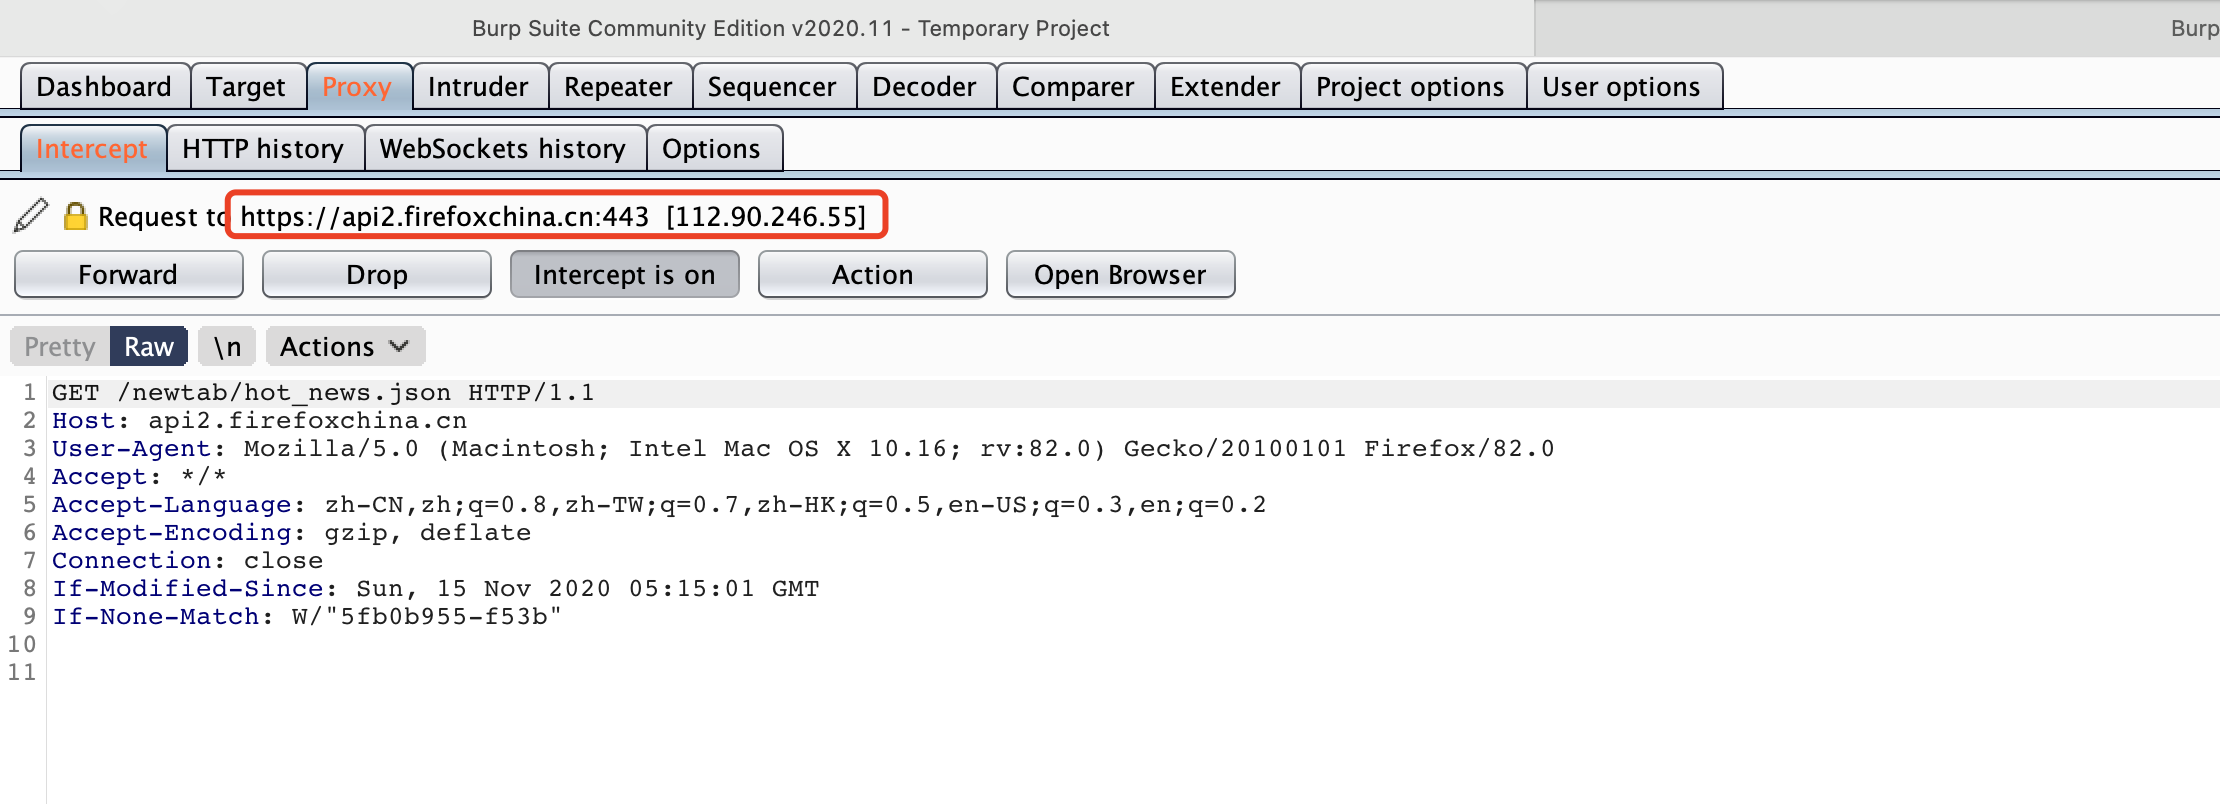Click the Open Browser button

coord(1120,274)
